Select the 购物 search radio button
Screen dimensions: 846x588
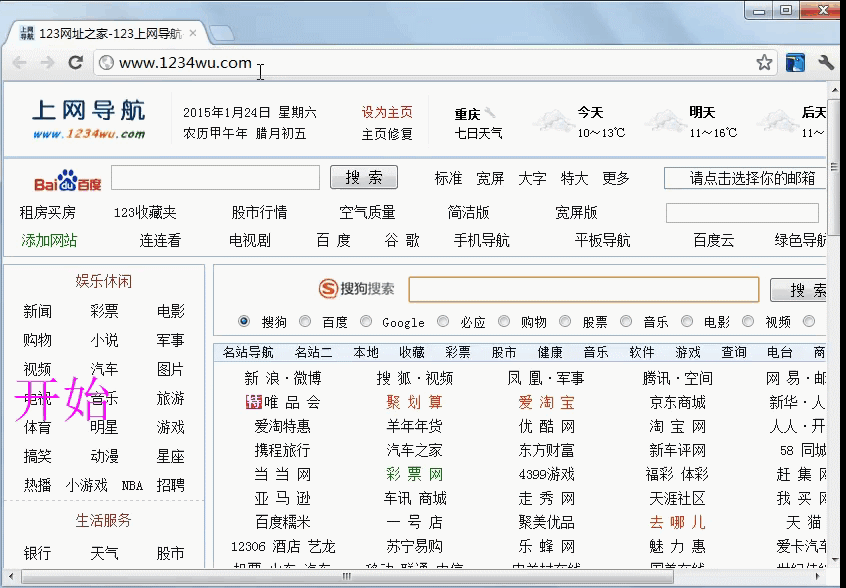pyautogui.click(x=504, y=322)
